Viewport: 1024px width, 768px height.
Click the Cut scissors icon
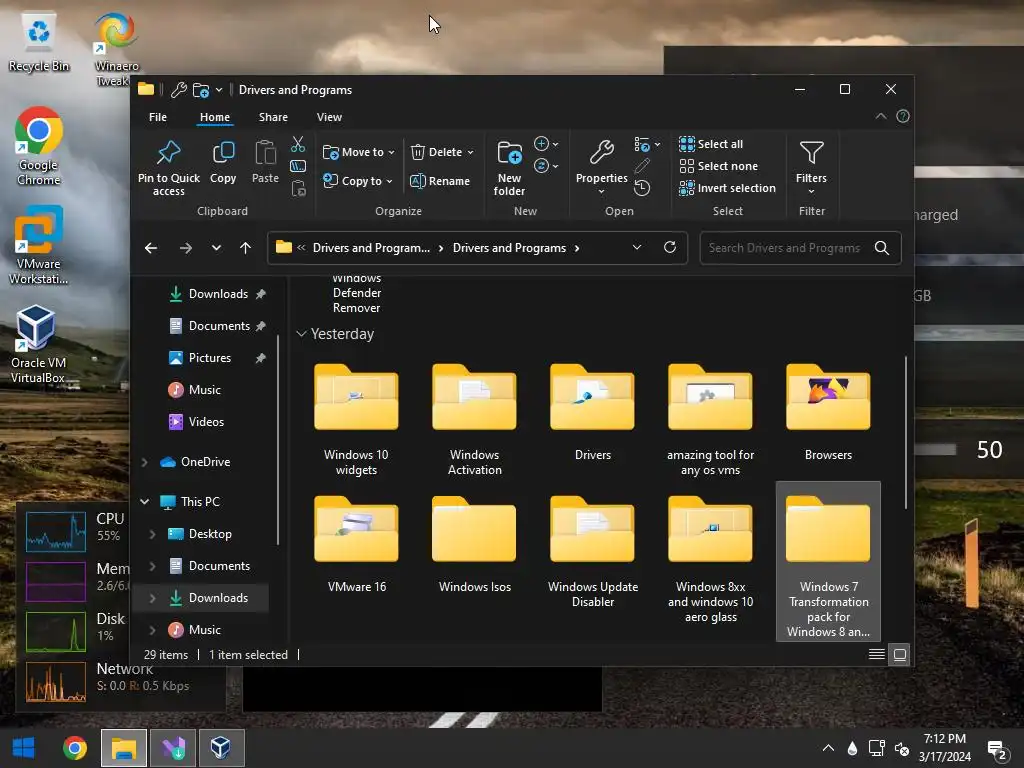coord(298,144)
